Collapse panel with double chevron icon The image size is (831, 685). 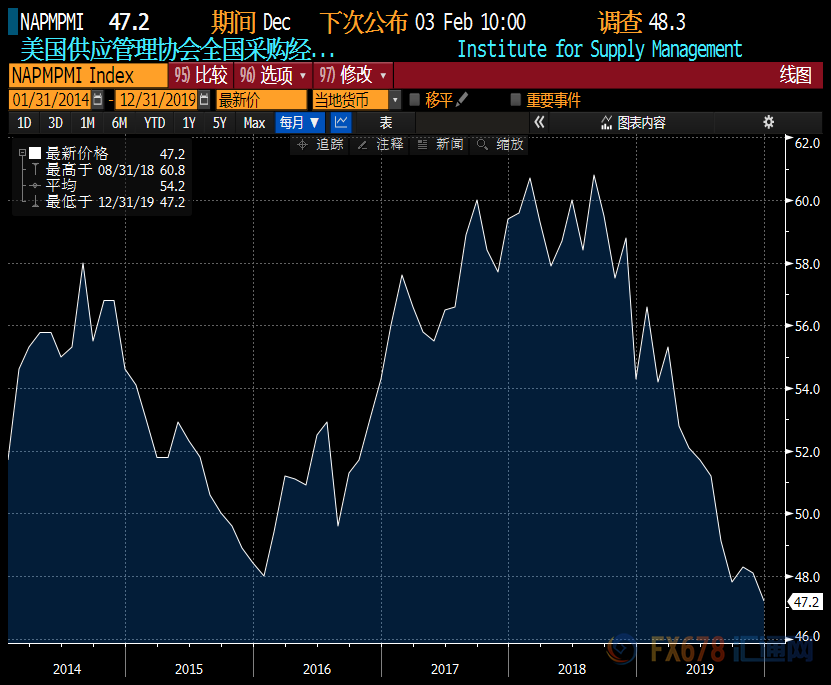click(x=539, y=122)
